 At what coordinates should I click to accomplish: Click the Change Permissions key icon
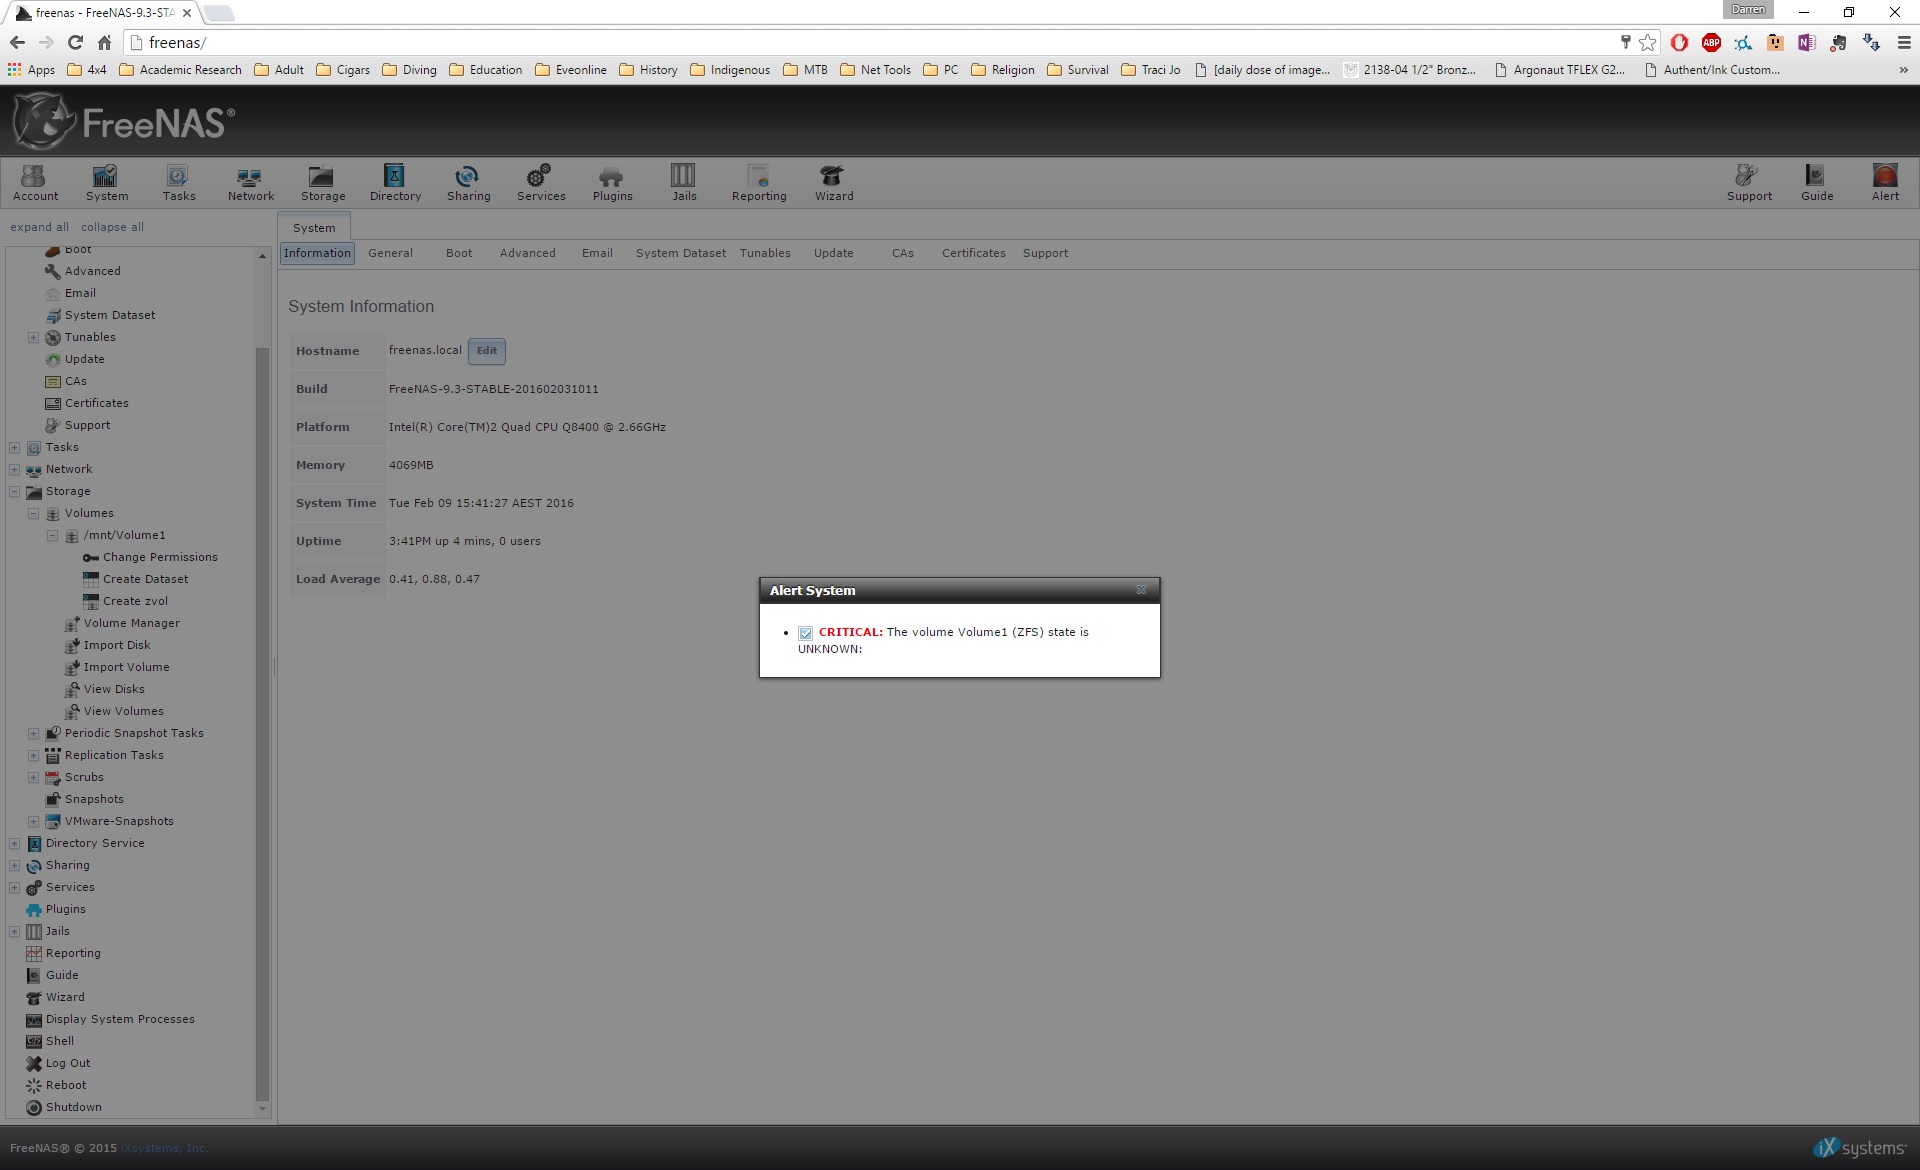tap(91, 557)
